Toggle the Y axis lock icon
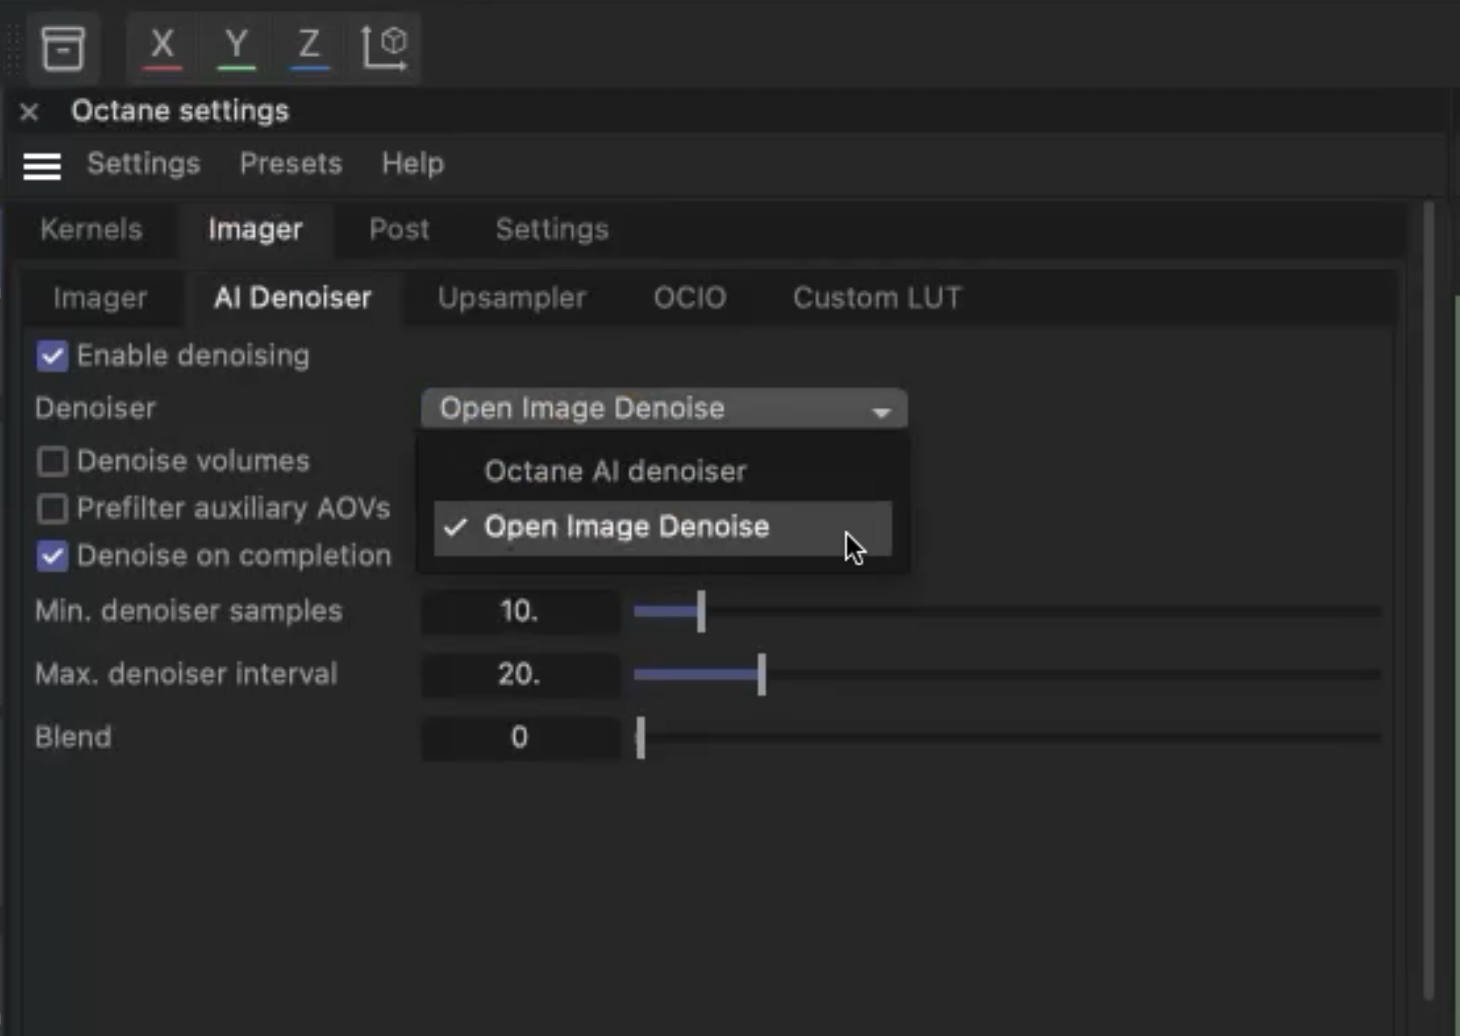The height and width of the screenshot is (1036, 1460). [236, 46]
